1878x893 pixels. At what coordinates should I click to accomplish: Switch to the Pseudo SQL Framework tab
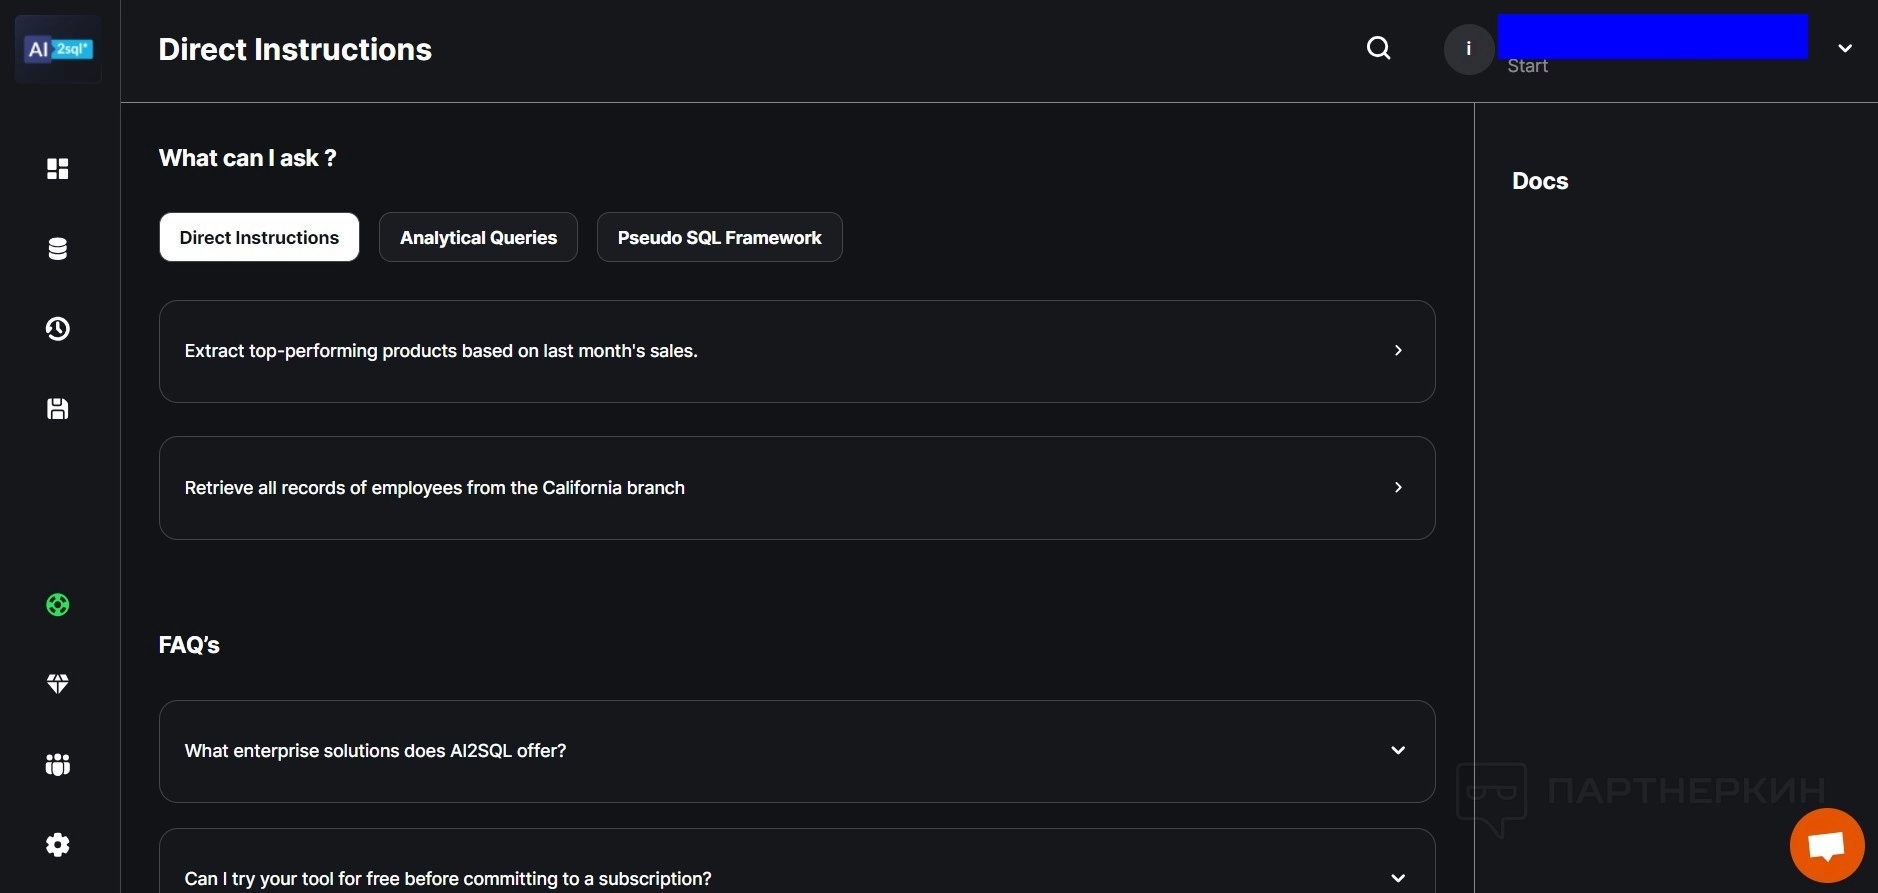click(x=719, y=238)
